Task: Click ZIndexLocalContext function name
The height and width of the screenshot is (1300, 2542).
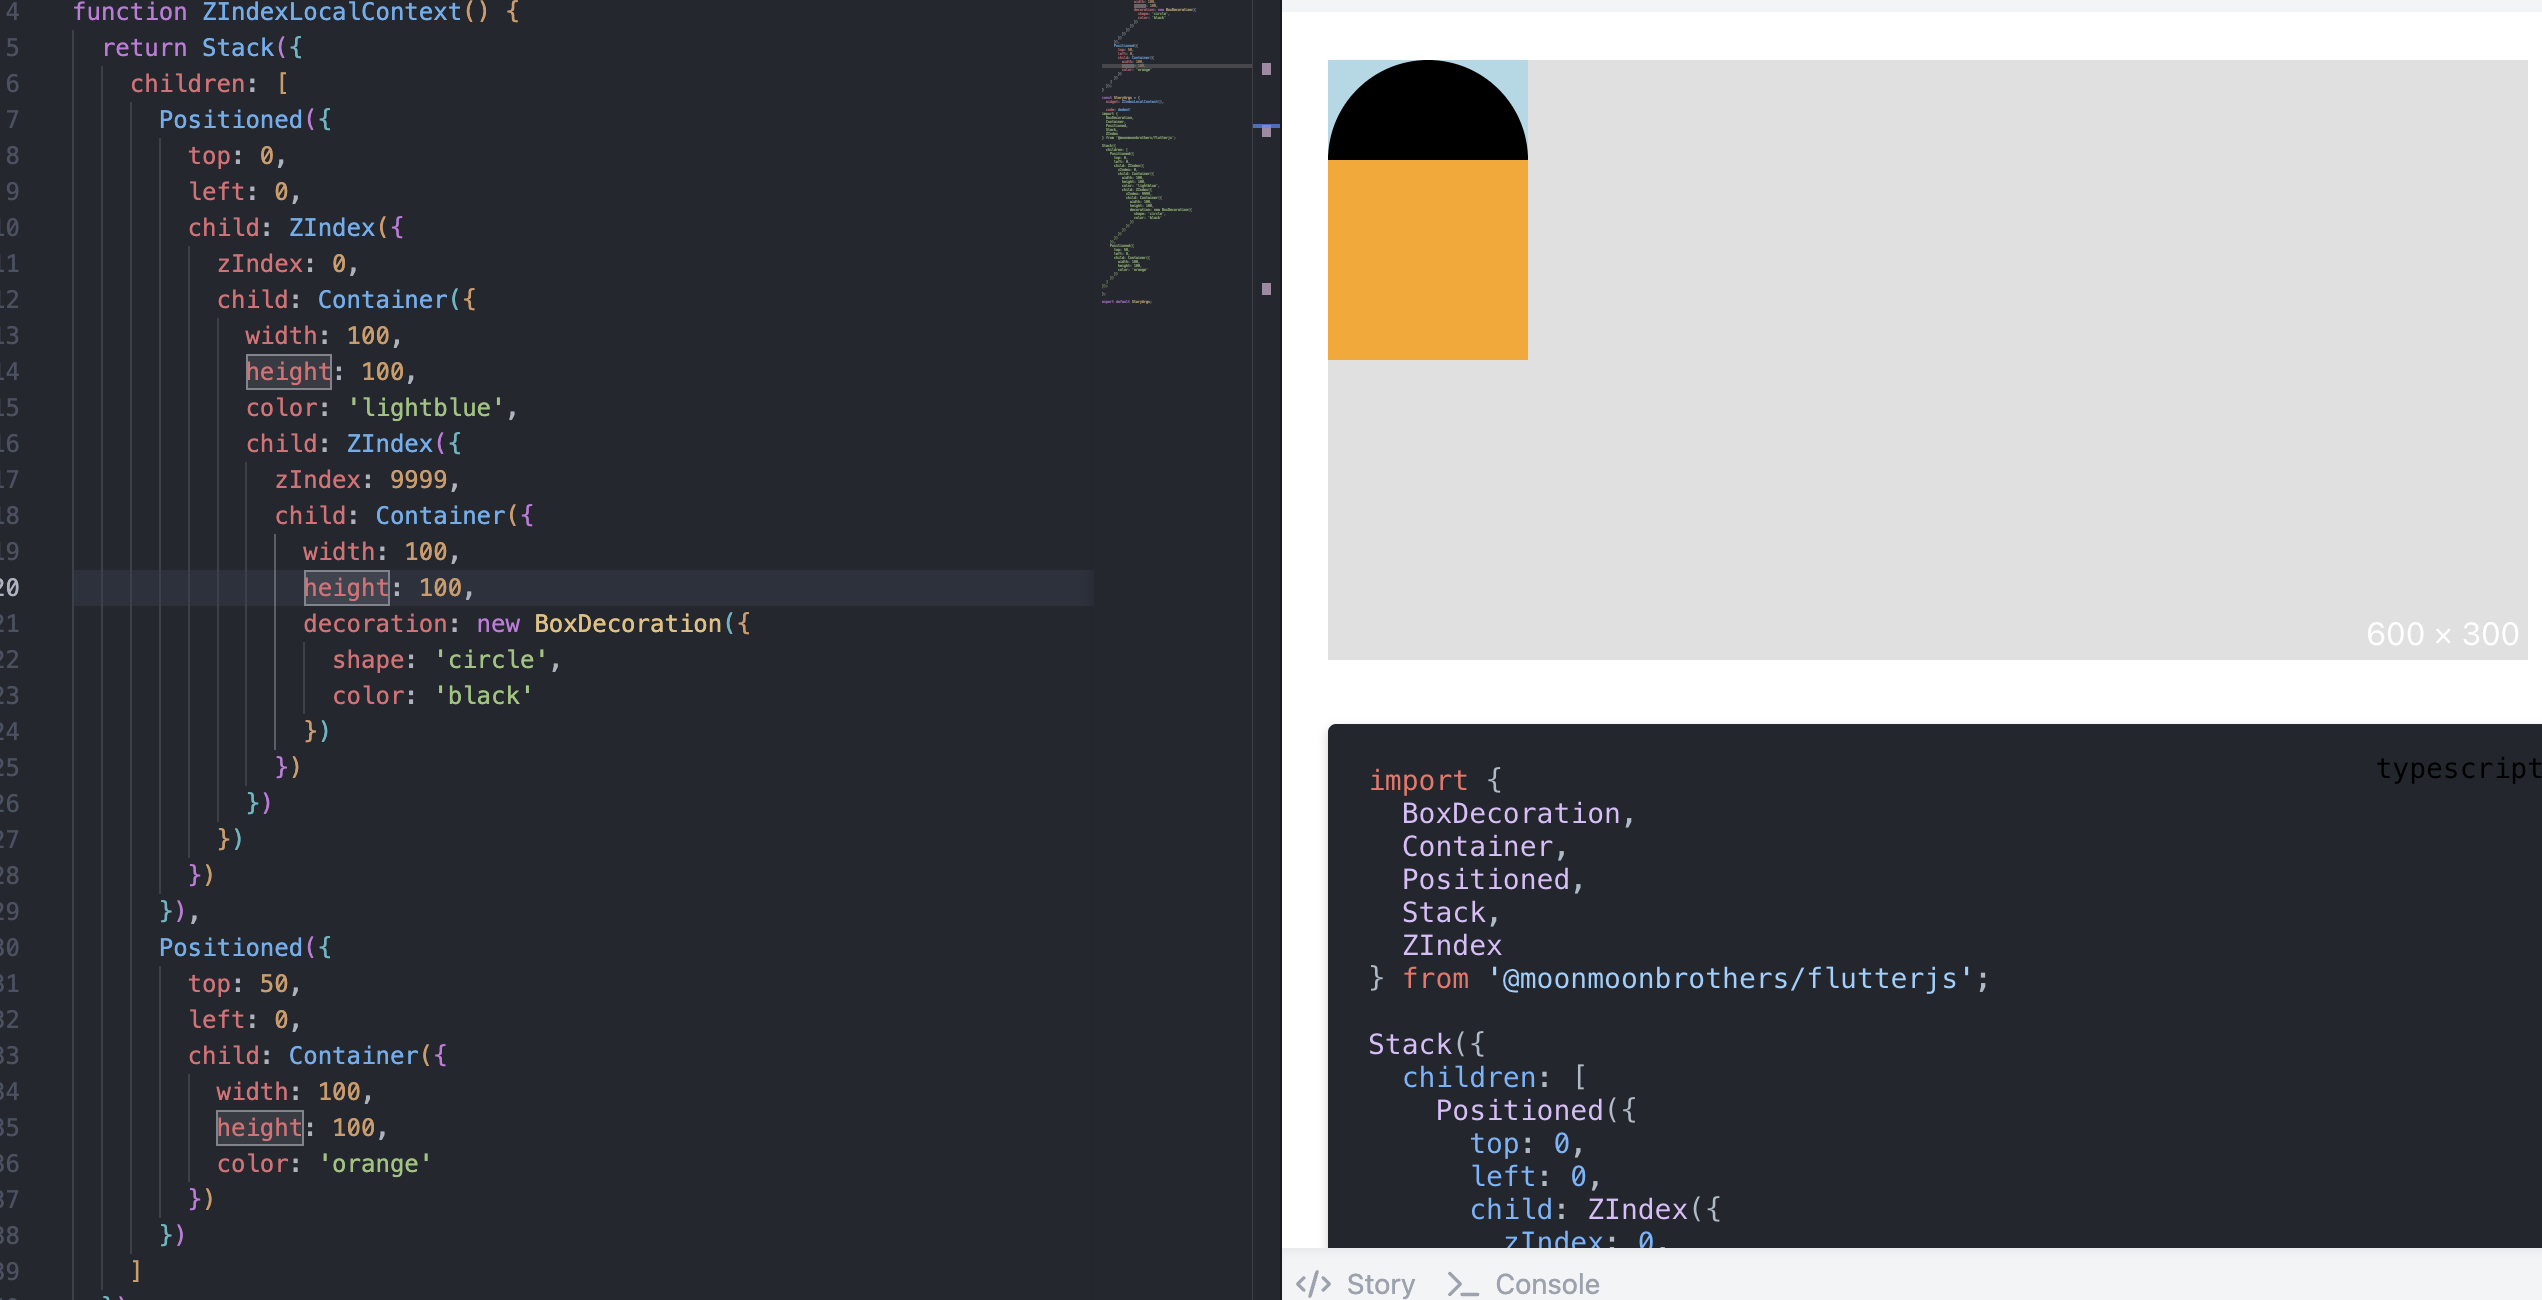Action: 331,12
